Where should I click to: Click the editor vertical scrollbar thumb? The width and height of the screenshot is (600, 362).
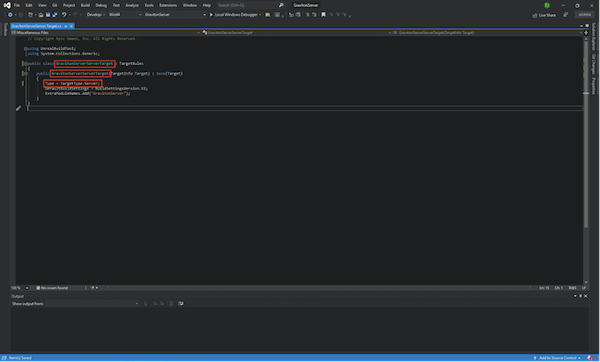(586, 134)
